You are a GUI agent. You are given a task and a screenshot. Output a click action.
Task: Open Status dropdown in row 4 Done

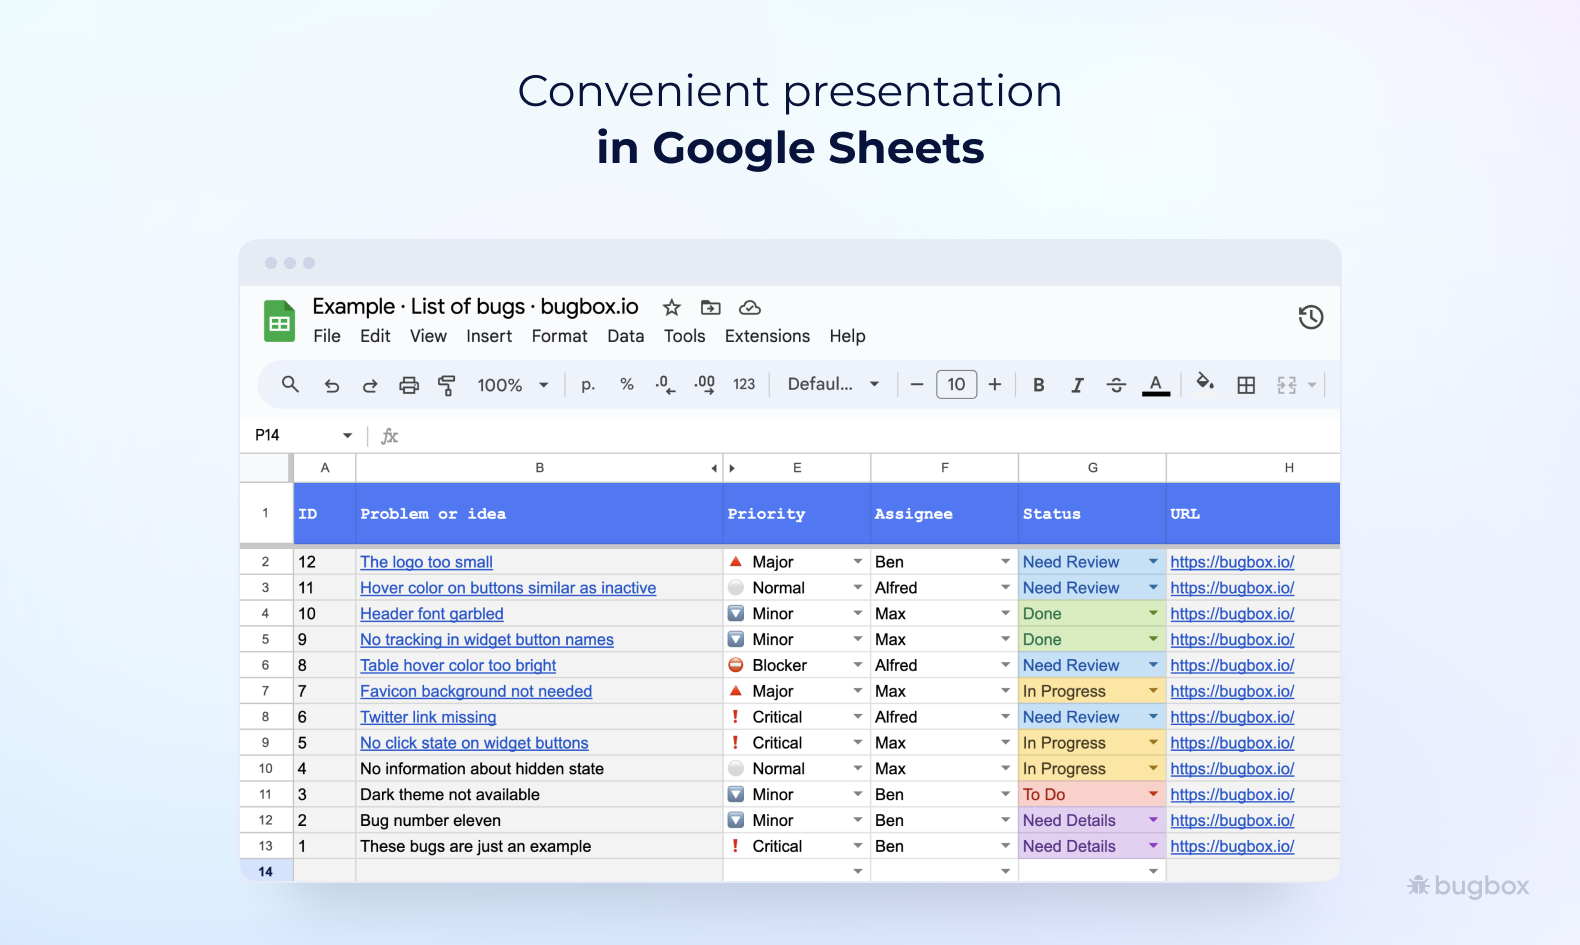(1153, 614)
